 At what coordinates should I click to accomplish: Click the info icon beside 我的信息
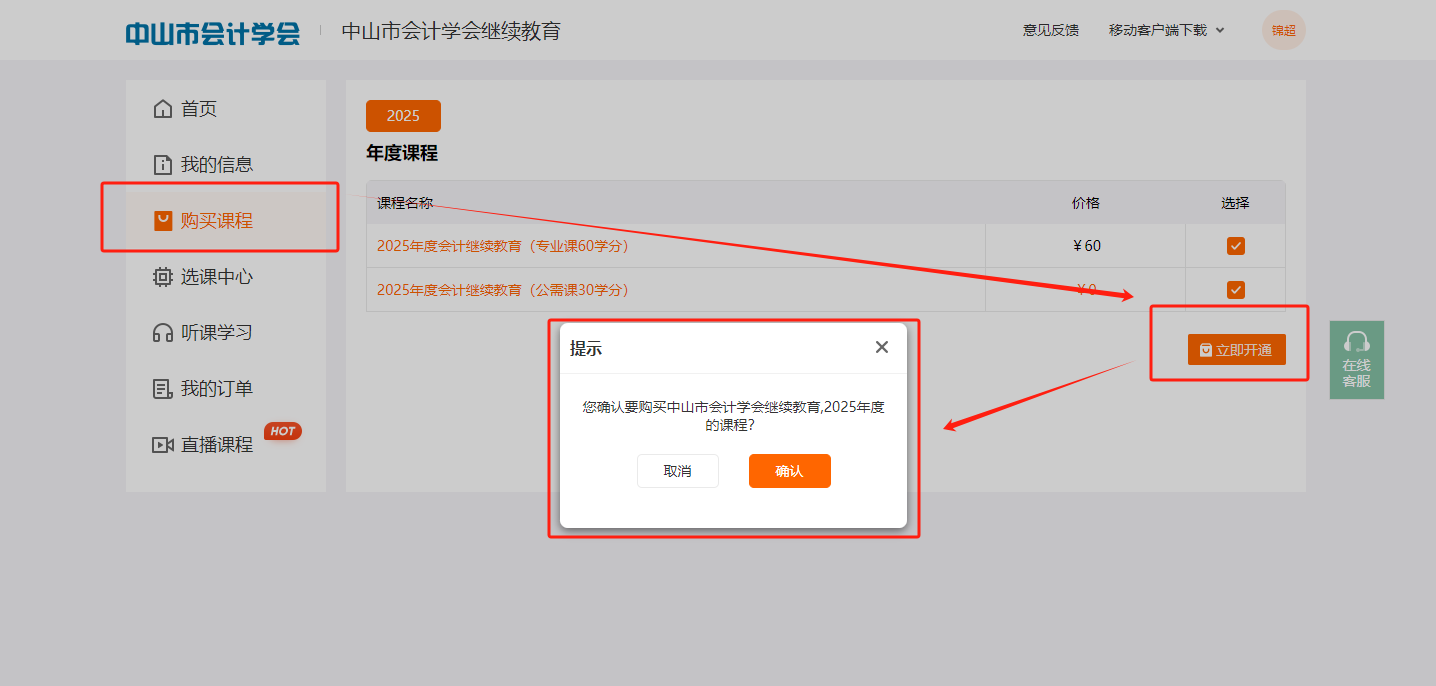click(x=162, y=165)
